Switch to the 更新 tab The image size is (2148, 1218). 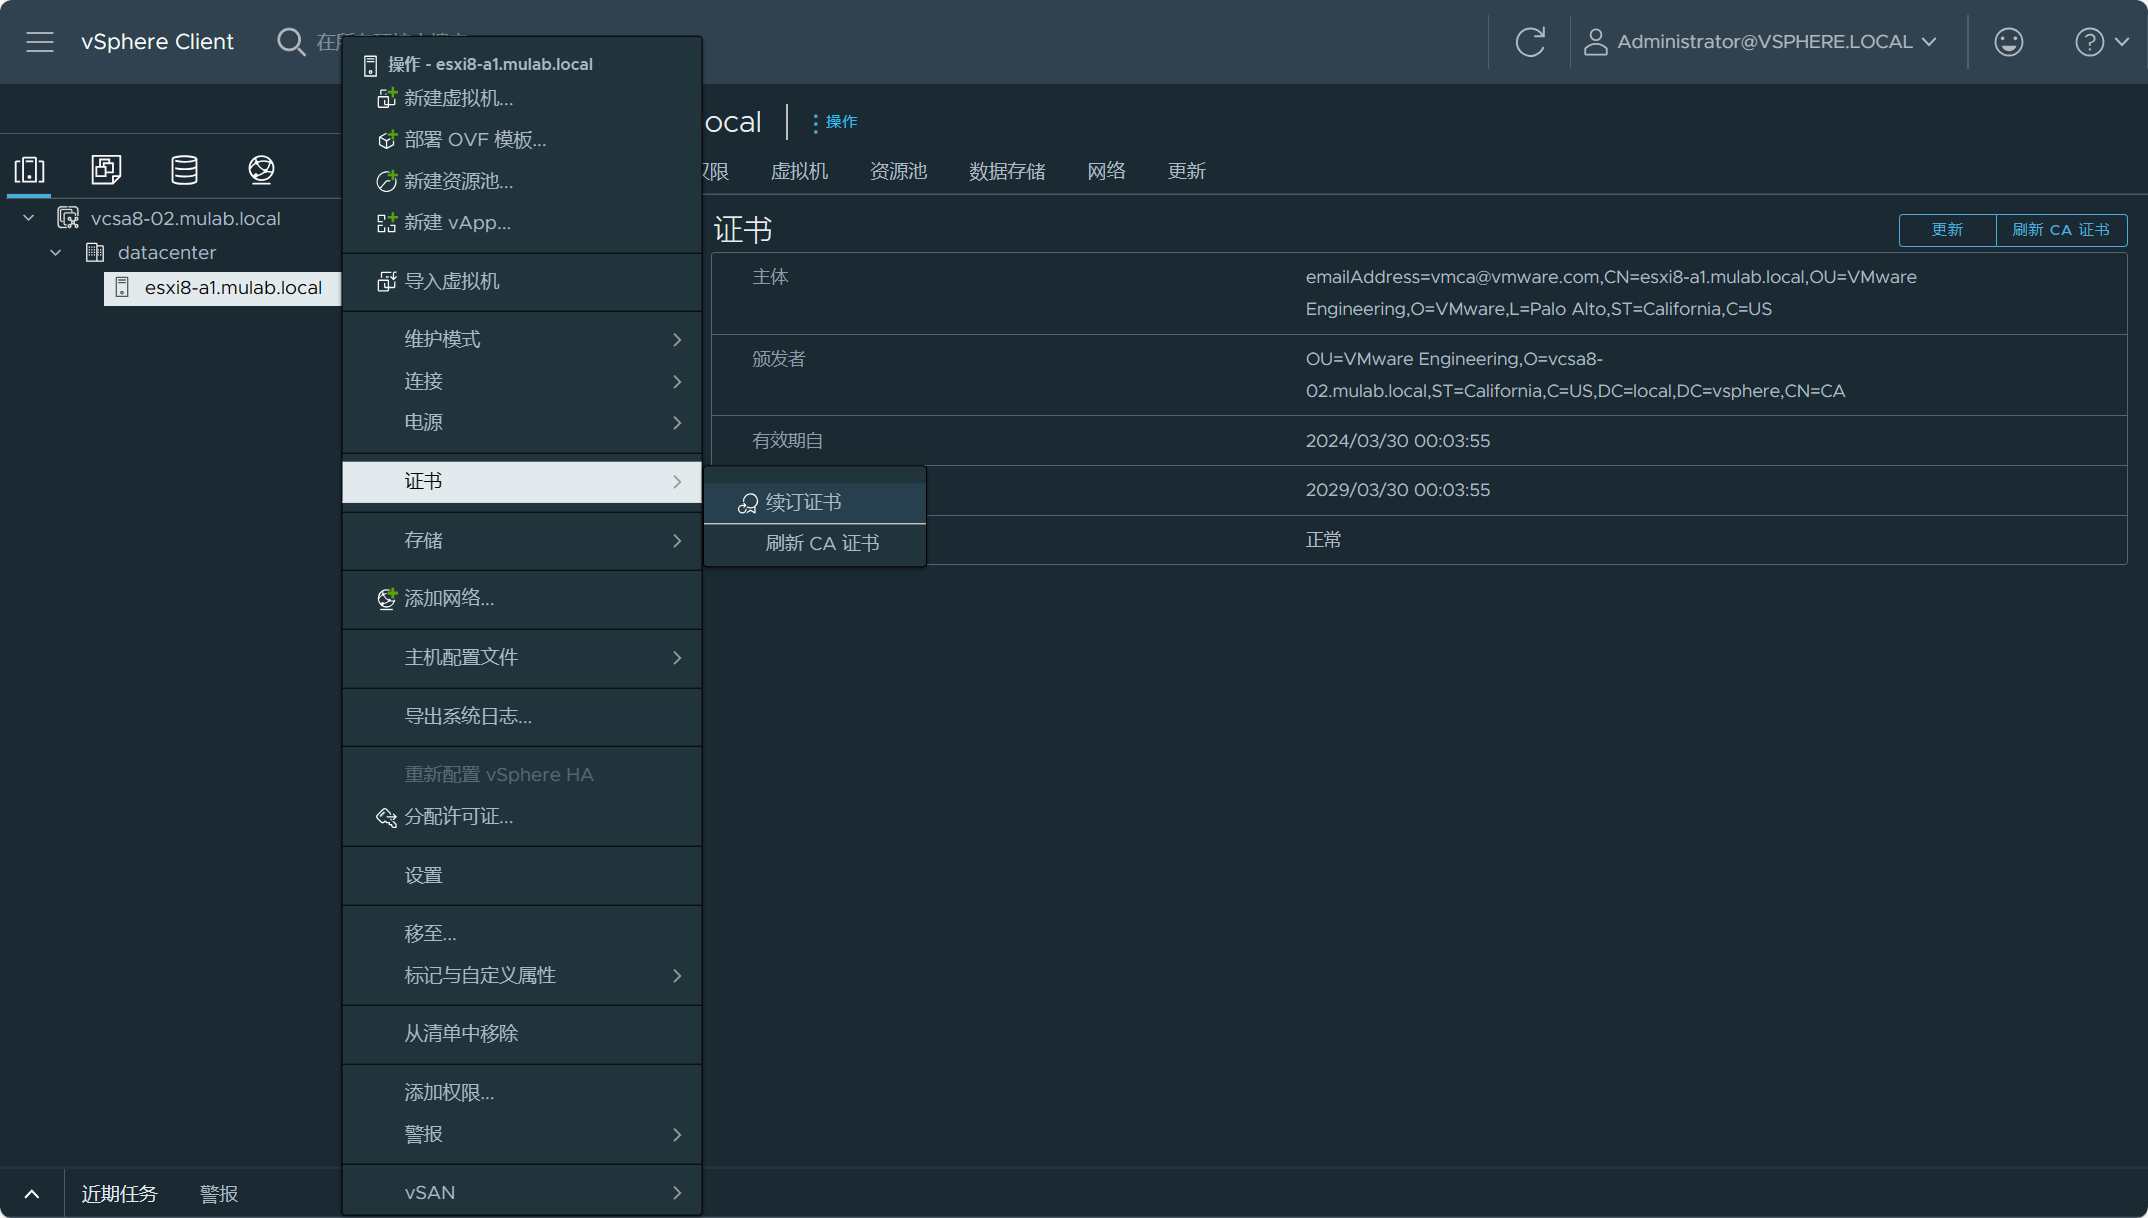pos(1186,171)
